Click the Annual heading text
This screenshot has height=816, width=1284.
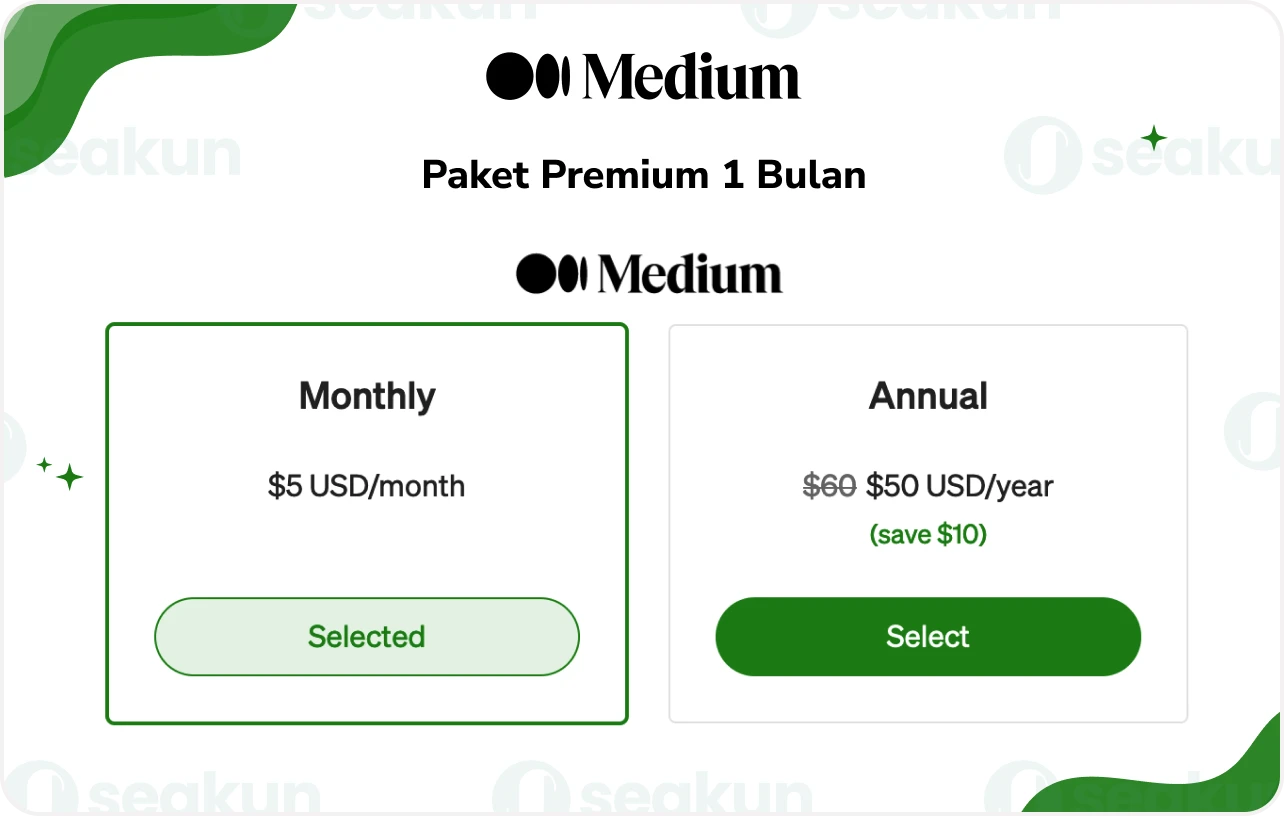click(928, 396)
